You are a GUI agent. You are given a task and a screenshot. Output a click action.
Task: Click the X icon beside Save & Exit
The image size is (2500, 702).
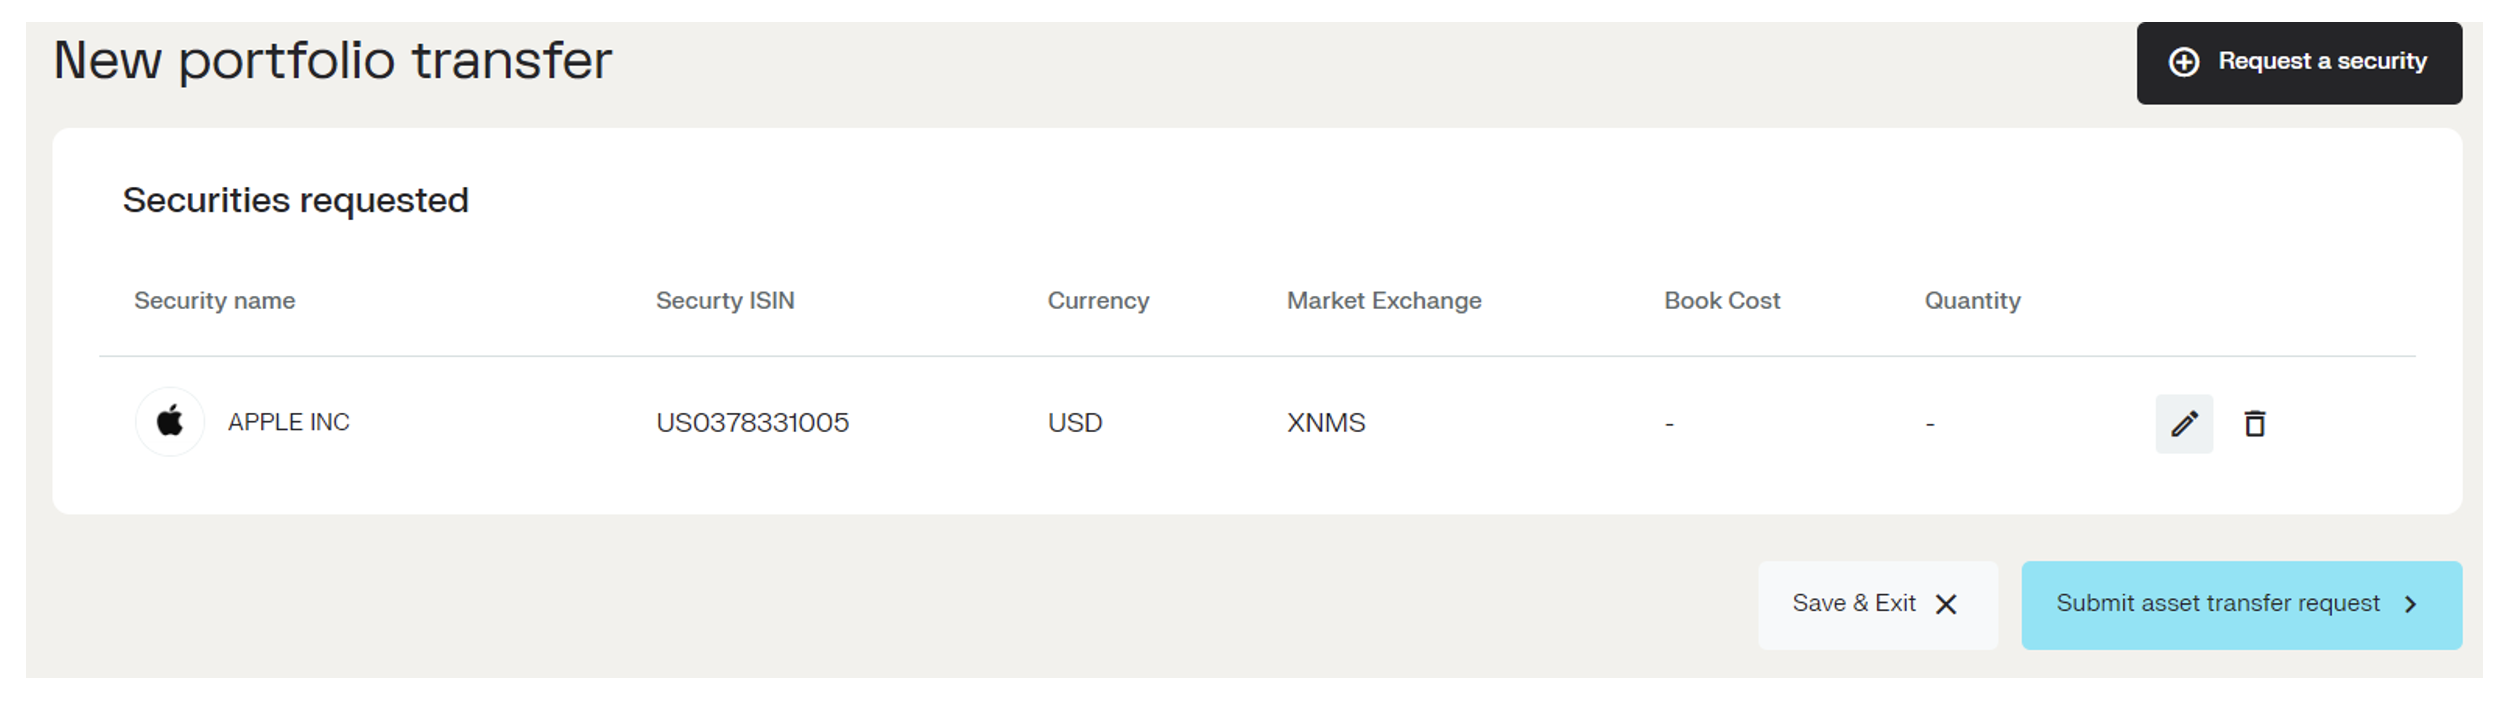click(x=1945, y=604)
